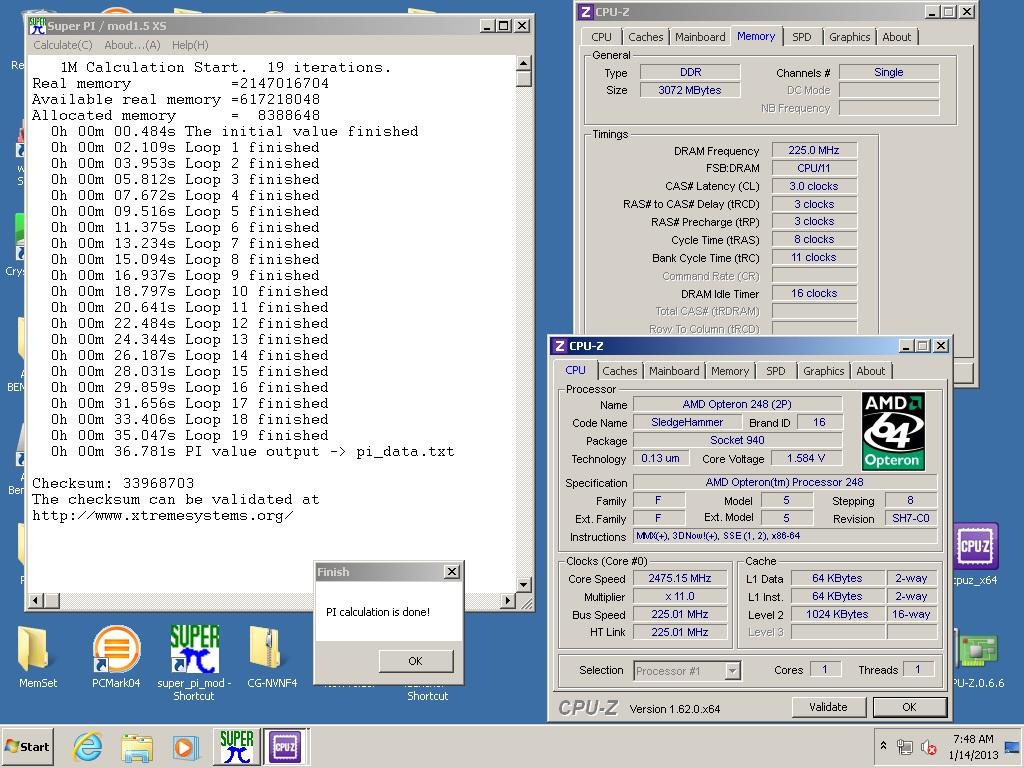Click the Checksum: 33968703 line
This screenshot has height=768, width=1024.
point(113,483)
